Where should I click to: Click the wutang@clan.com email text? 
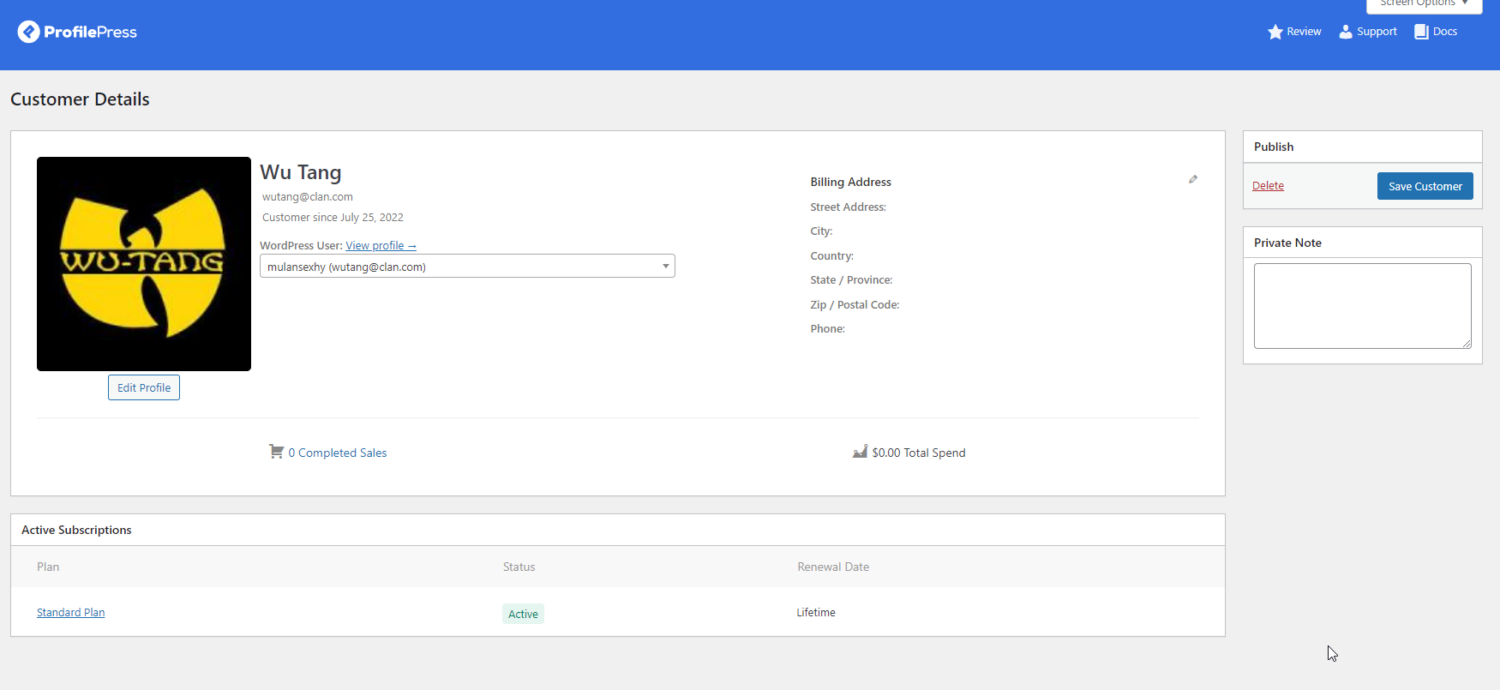308,197
